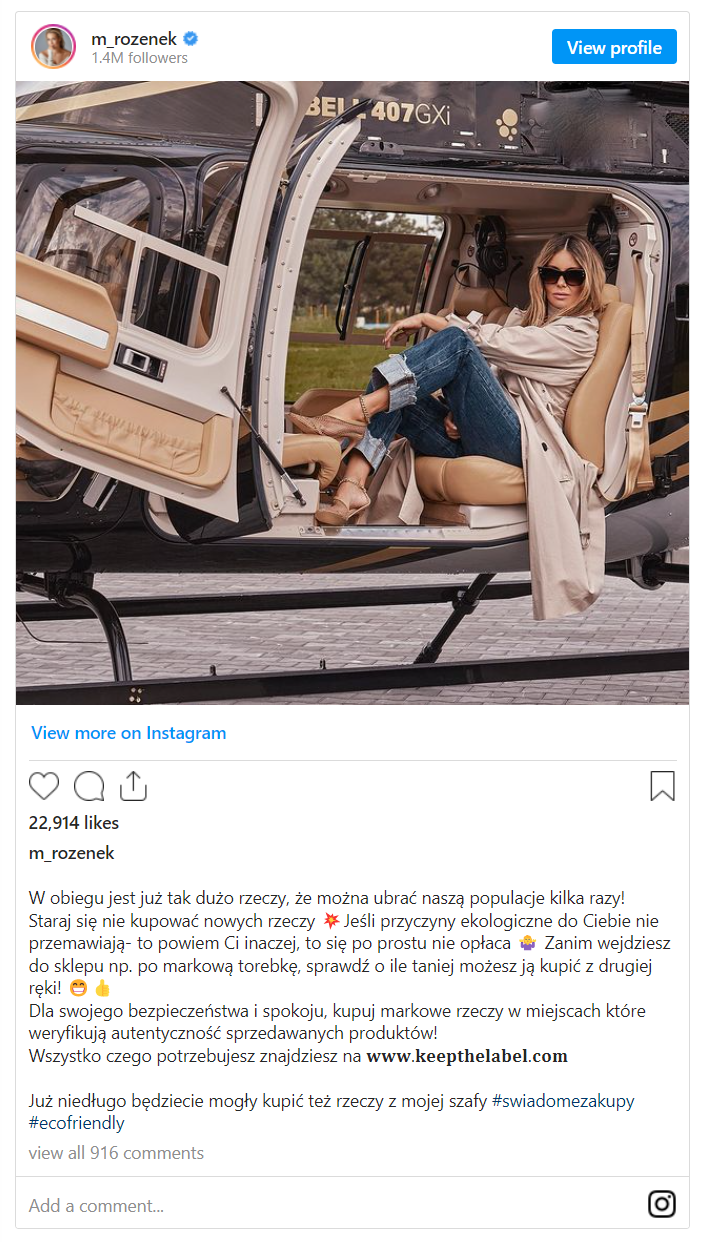Like the post with the heart icon
The image size is (705, 1242).
(x=44, y=786)
